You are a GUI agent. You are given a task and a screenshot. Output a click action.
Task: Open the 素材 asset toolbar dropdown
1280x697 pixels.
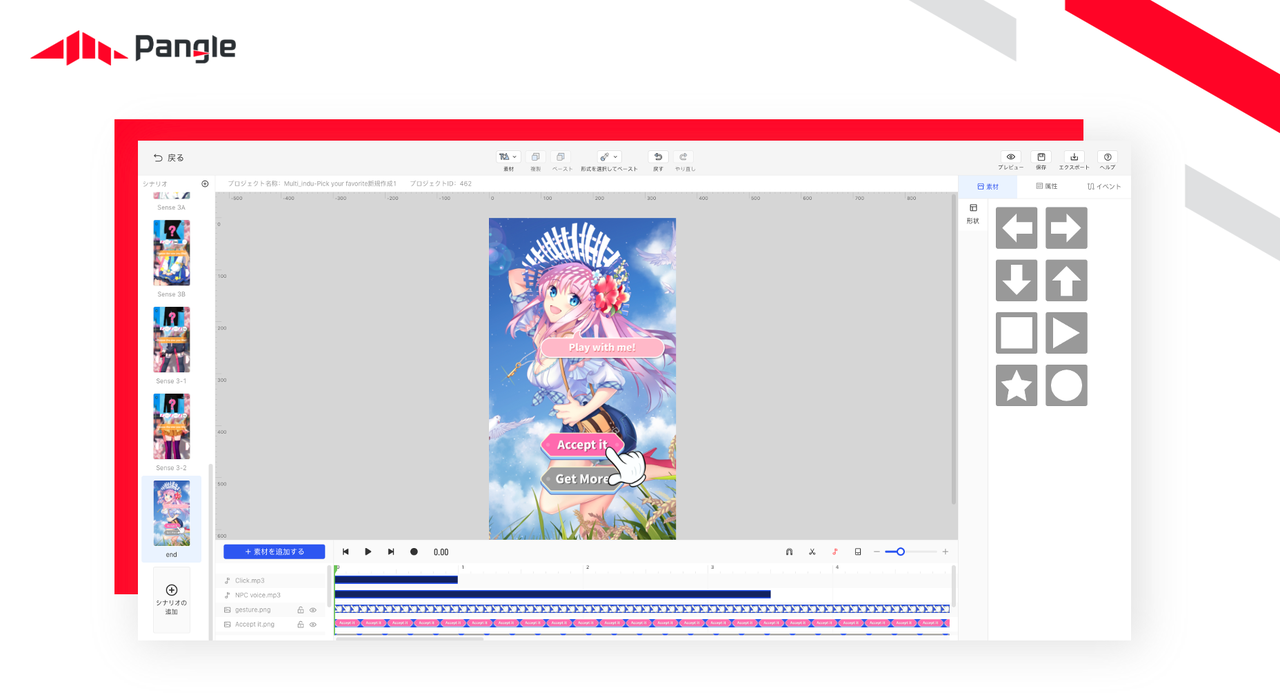click(x=508, y=157)
